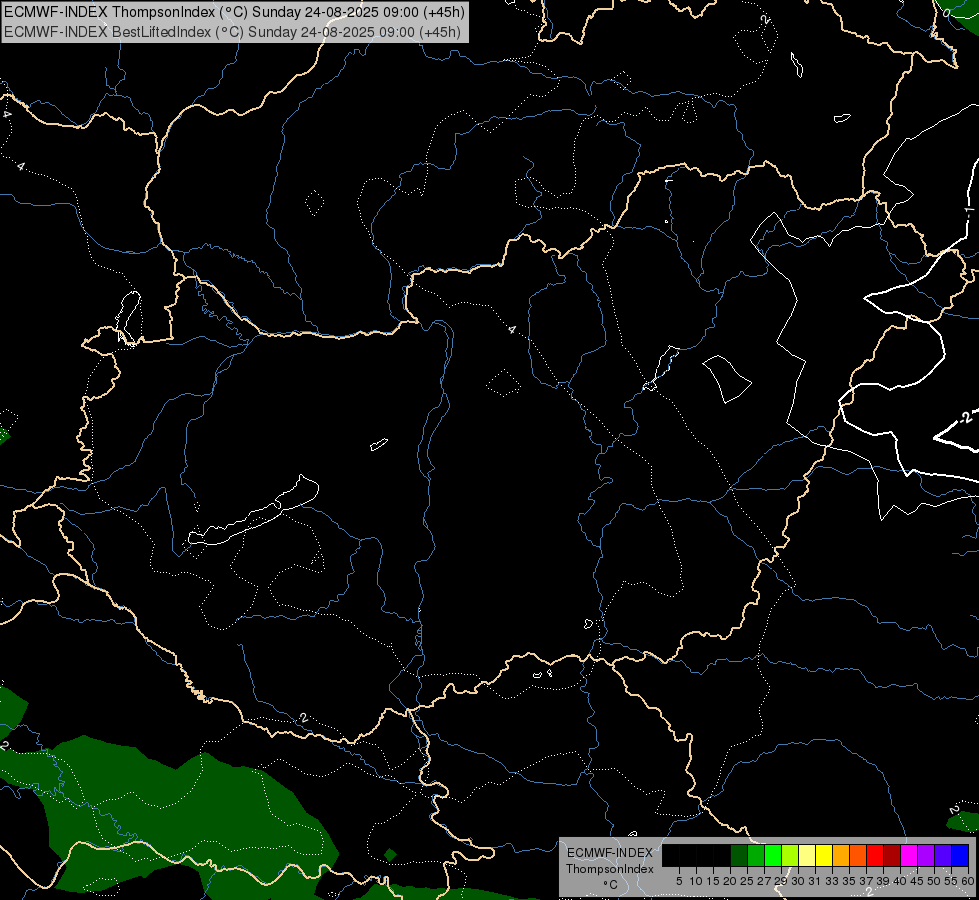Image resolution: width=979 pixels, height=900 pixels.
Task: Pick the bright yellow 31-33 legend swatch
Action: coord(824,855)
